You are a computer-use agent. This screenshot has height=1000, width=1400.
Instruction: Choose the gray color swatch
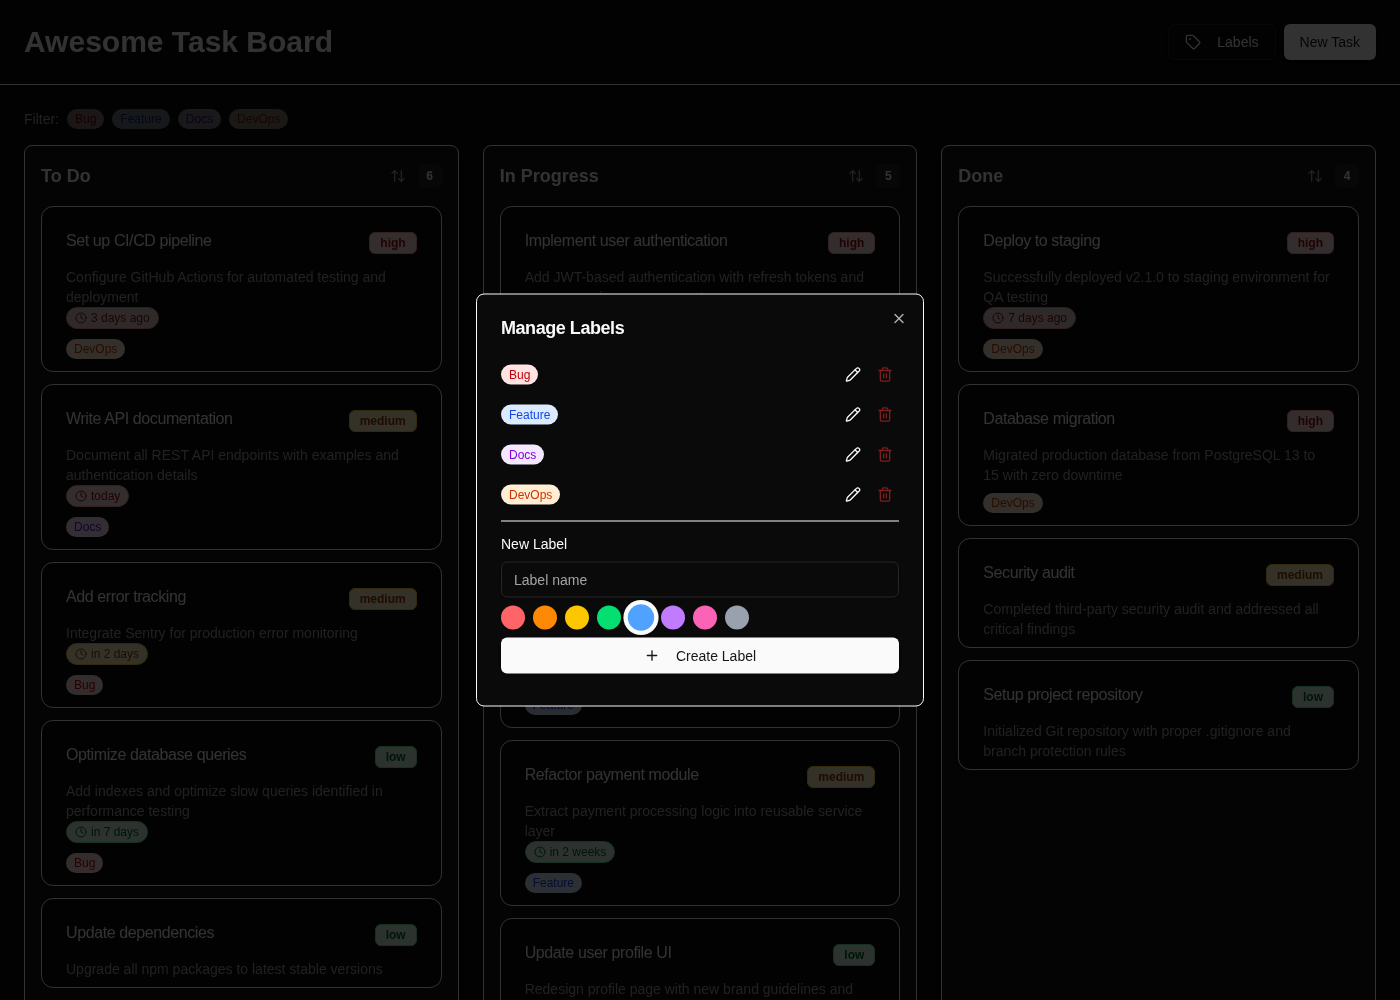pyautogui.click(x=737, y=618)
